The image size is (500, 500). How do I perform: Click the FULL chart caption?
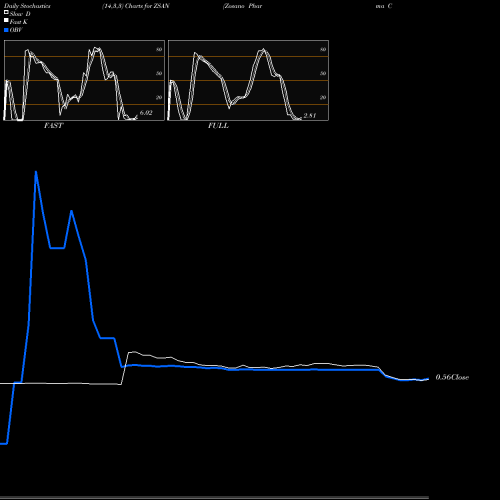click(218, 126)
